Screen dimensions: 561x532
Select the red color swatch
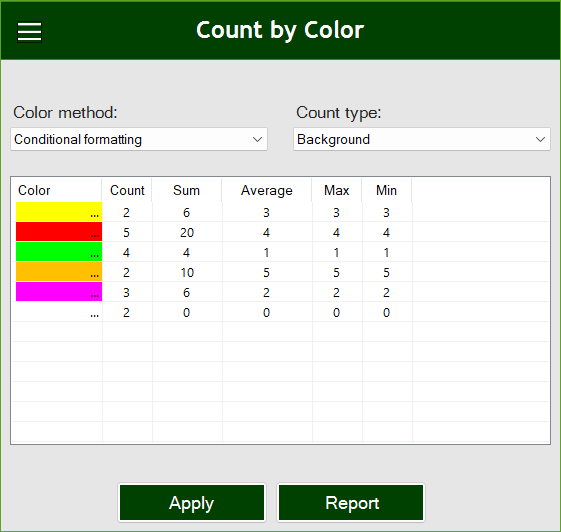click(59, 231)
